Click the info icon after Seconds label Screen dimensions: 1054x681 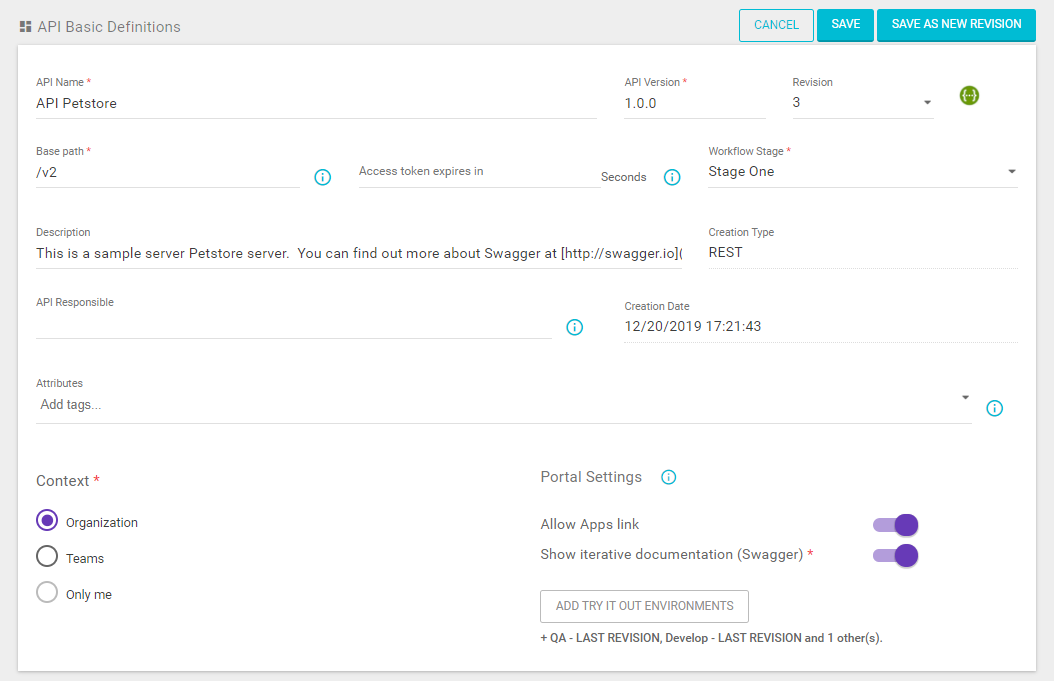672,177
